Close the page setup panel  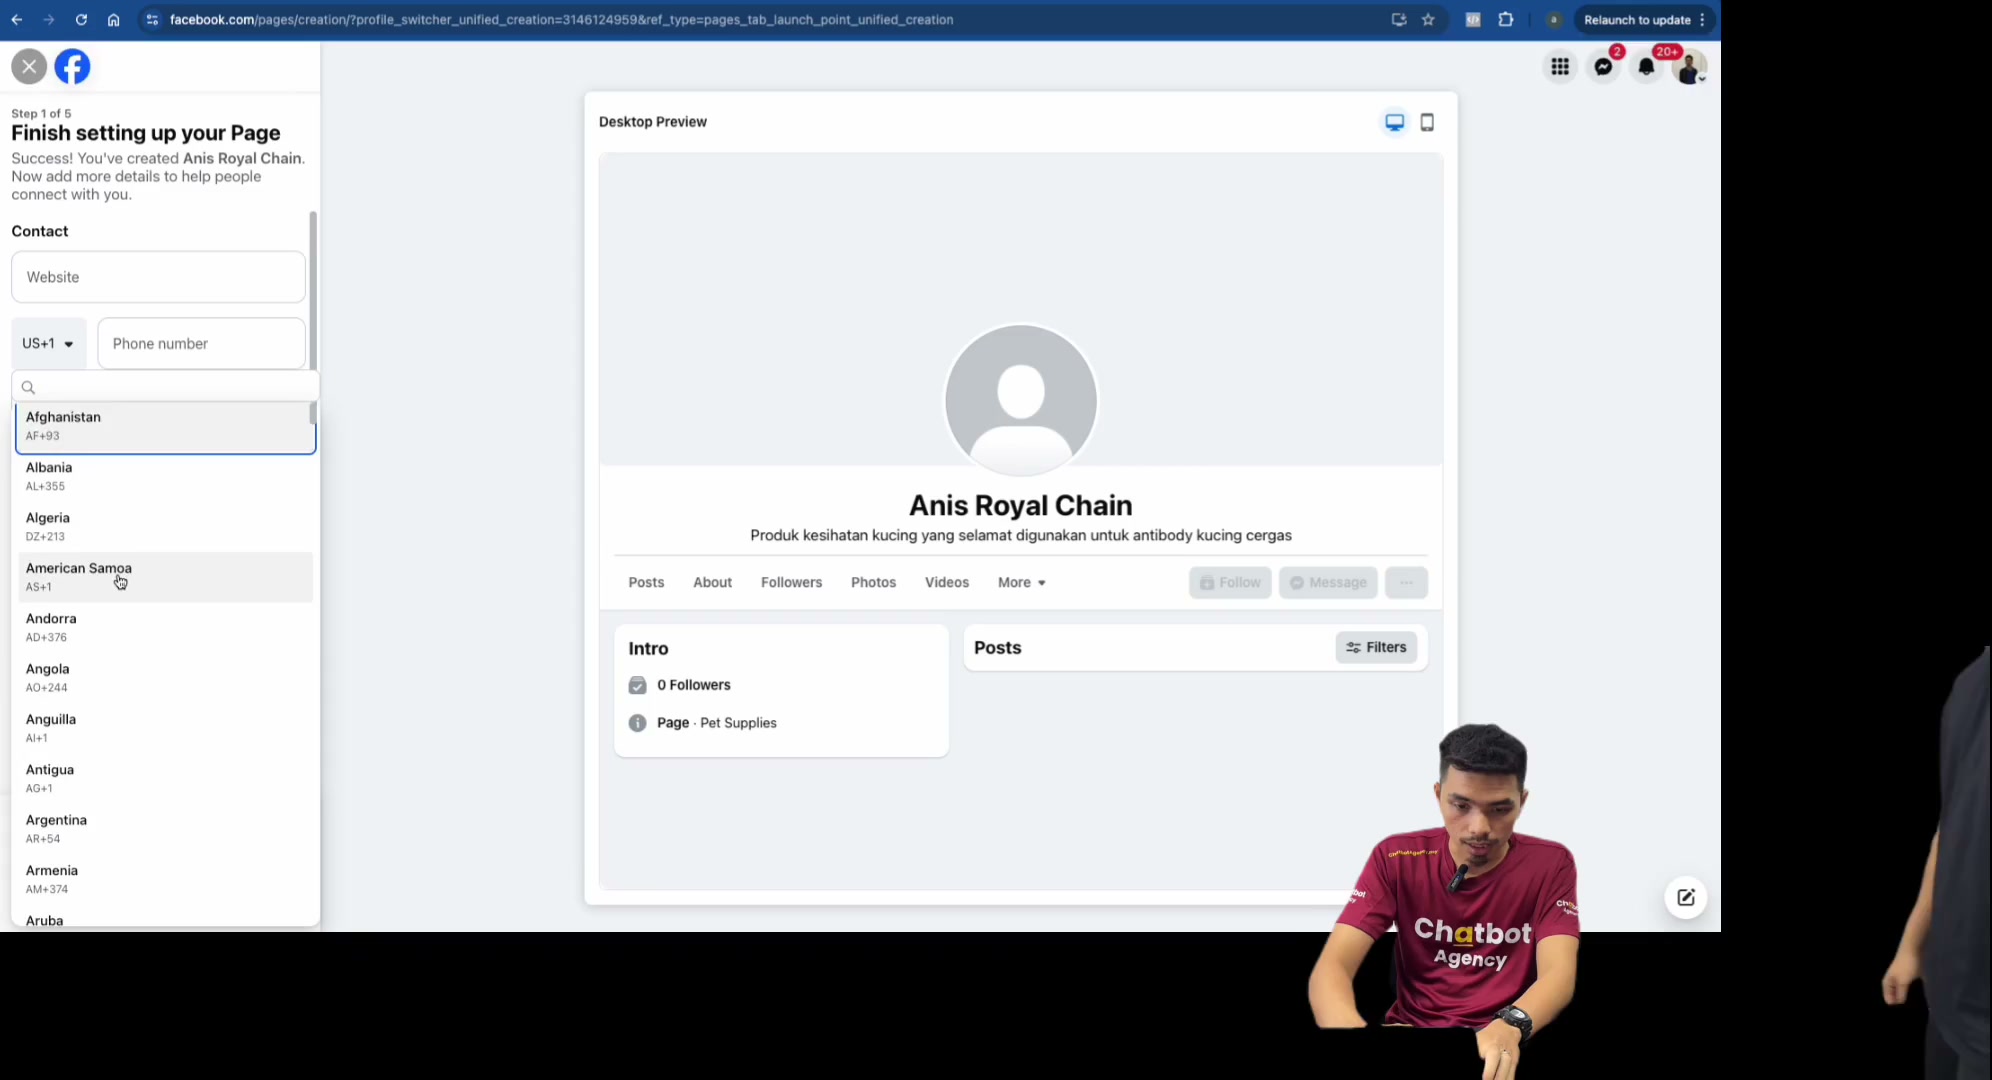29,67
